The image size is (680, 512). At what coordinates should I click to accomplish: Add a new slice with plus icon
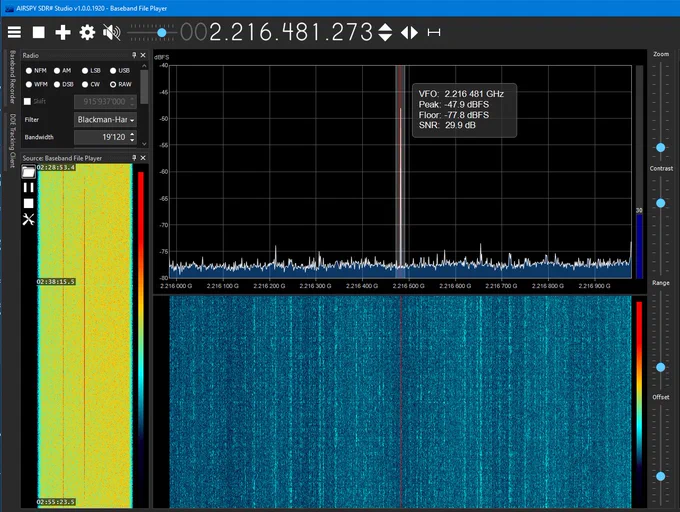pos(63,33)
